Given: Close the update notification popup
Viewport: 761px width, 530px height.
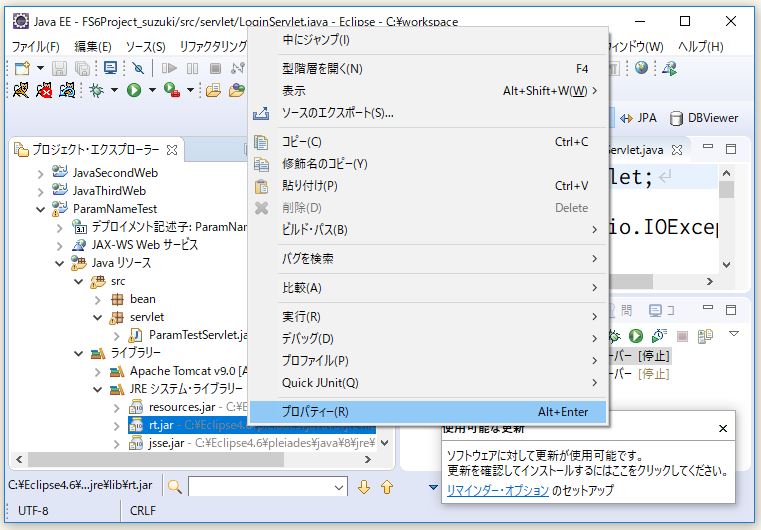Looking at the screenshot, I should coord(723,429).
